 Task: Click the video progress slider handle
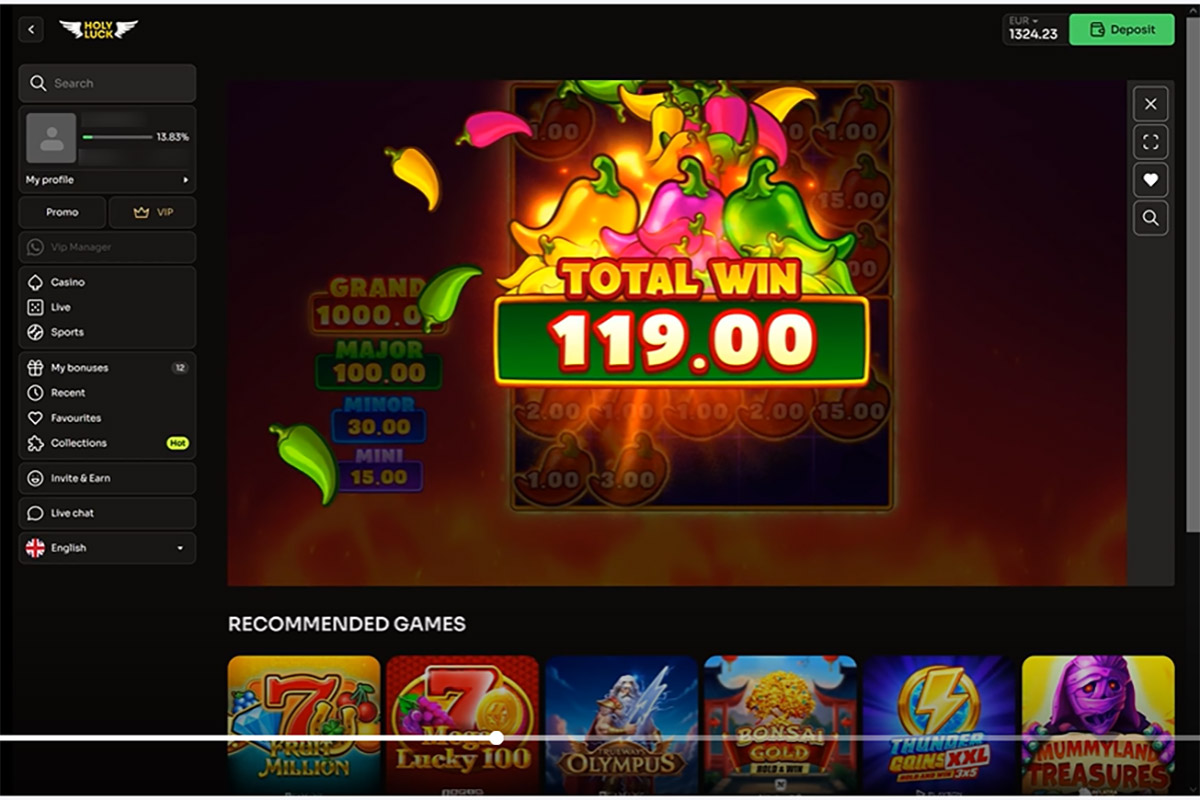point(497,738)
